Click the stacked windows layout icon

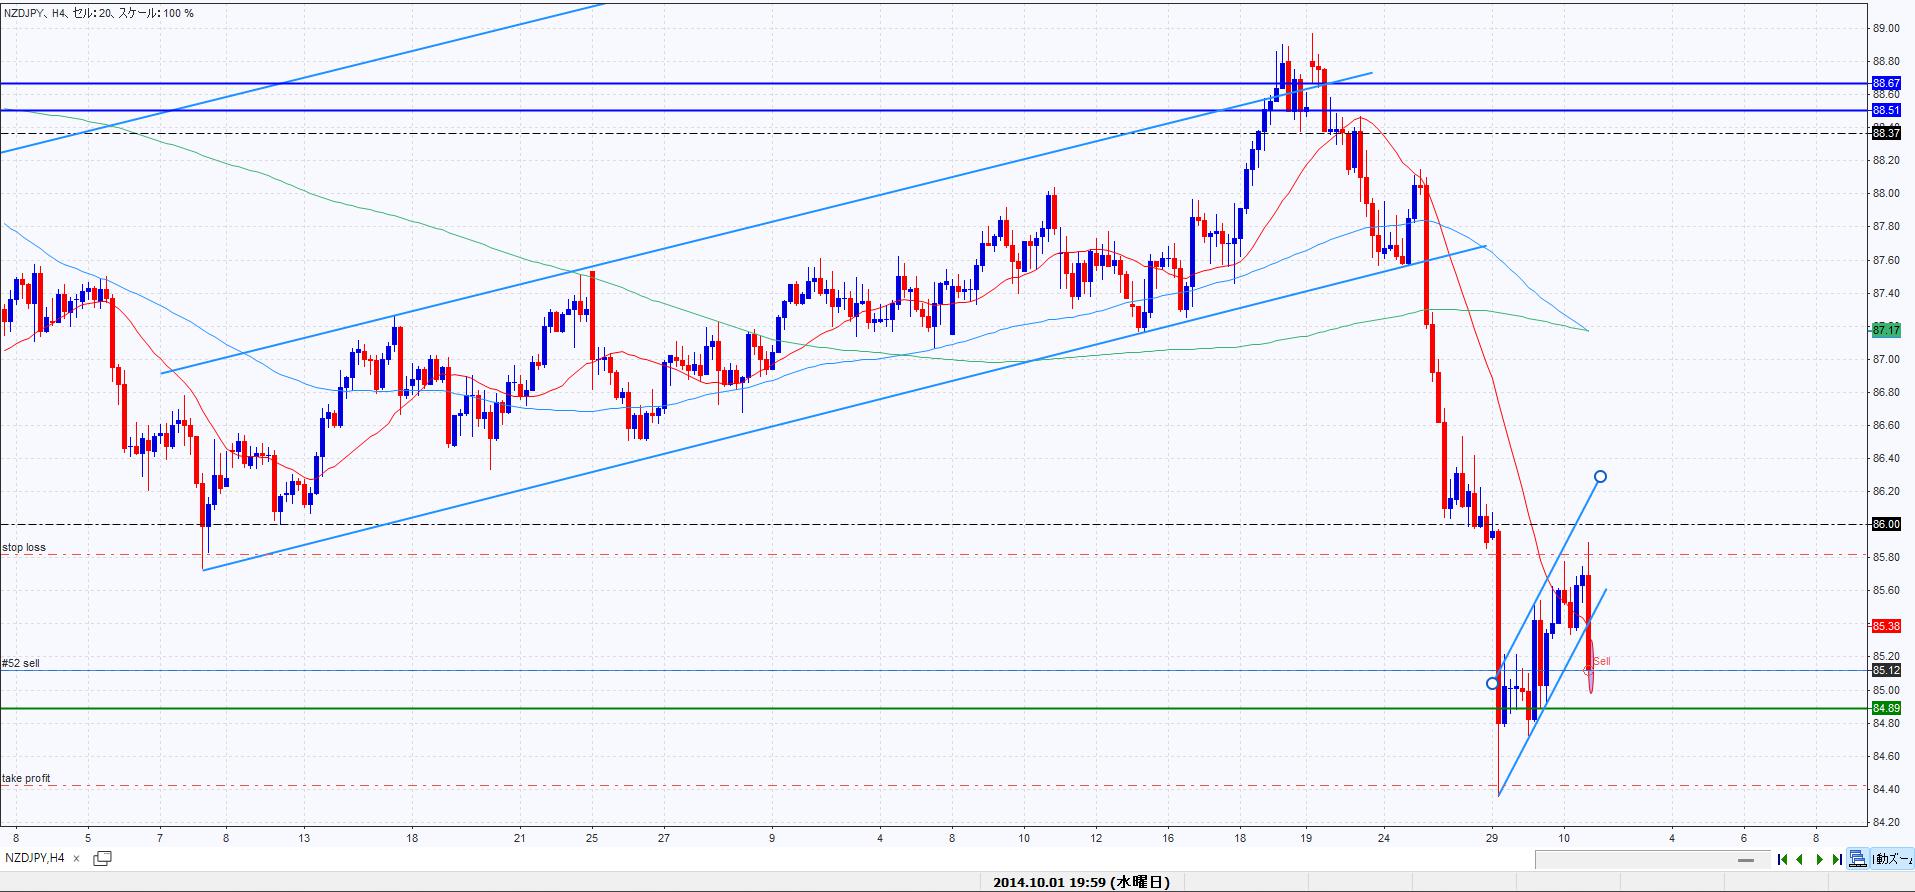pos(1858,859)
